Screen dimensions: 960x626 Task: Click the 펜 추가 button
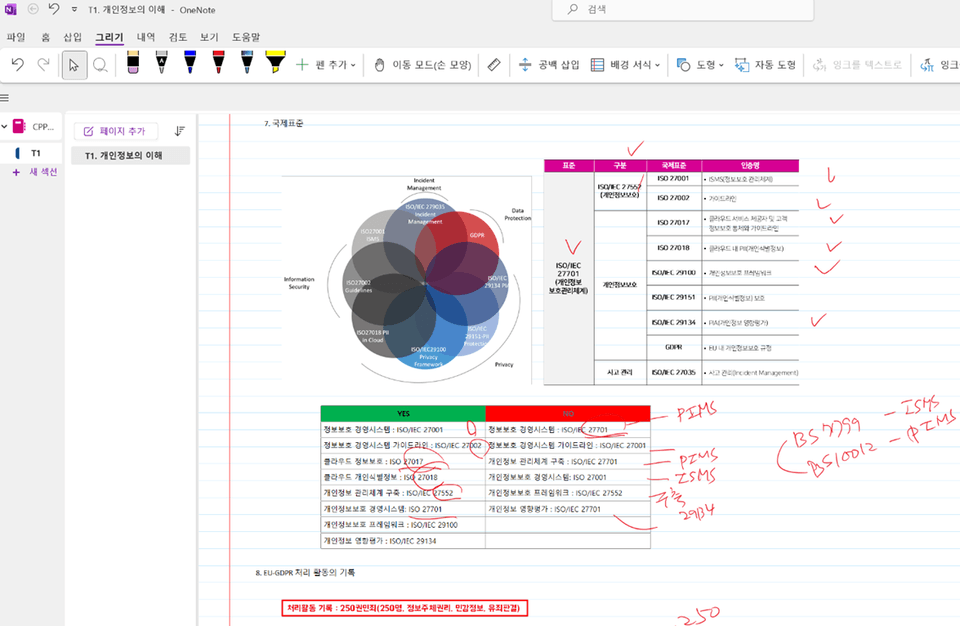point(326,64)
